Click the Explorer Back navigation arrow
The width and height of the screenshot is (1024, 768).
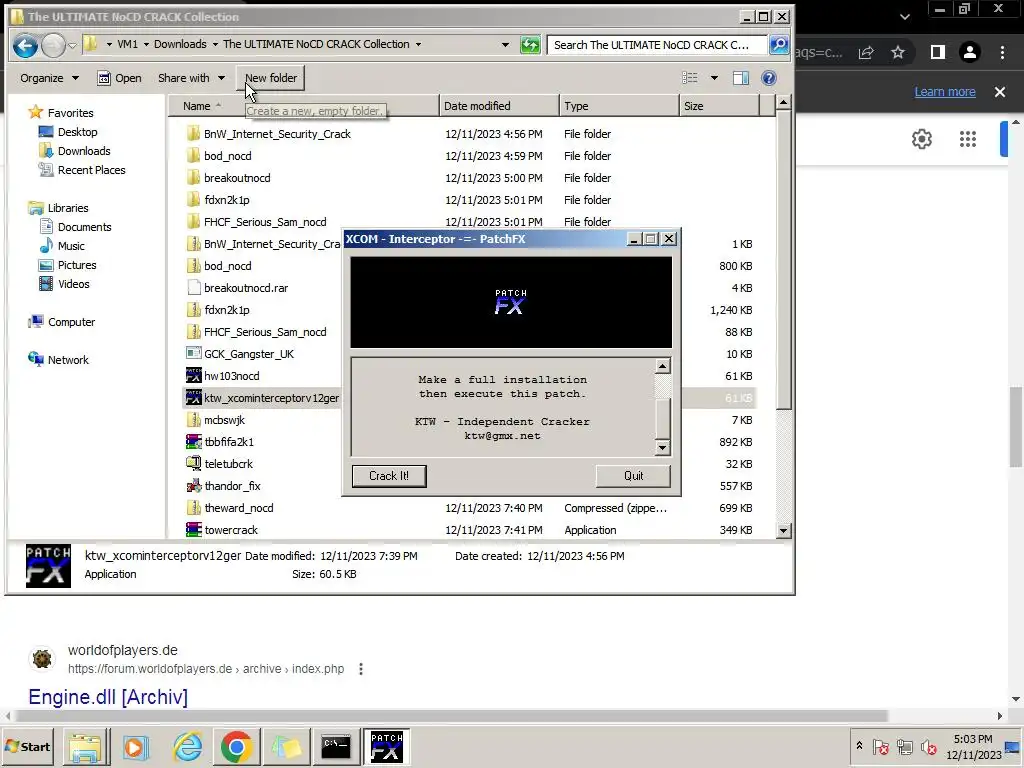pyautogui.click(x=25, y=45)
